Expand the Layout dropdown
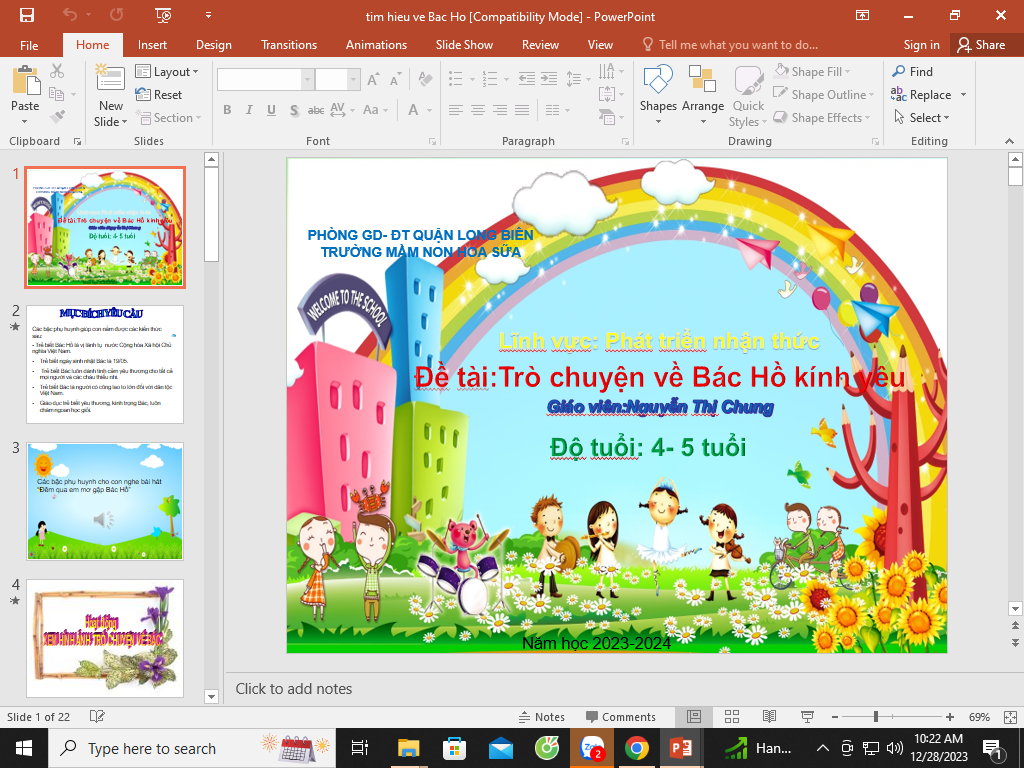The width and height of the screenshot is (1024, 768). coord(167,72)
